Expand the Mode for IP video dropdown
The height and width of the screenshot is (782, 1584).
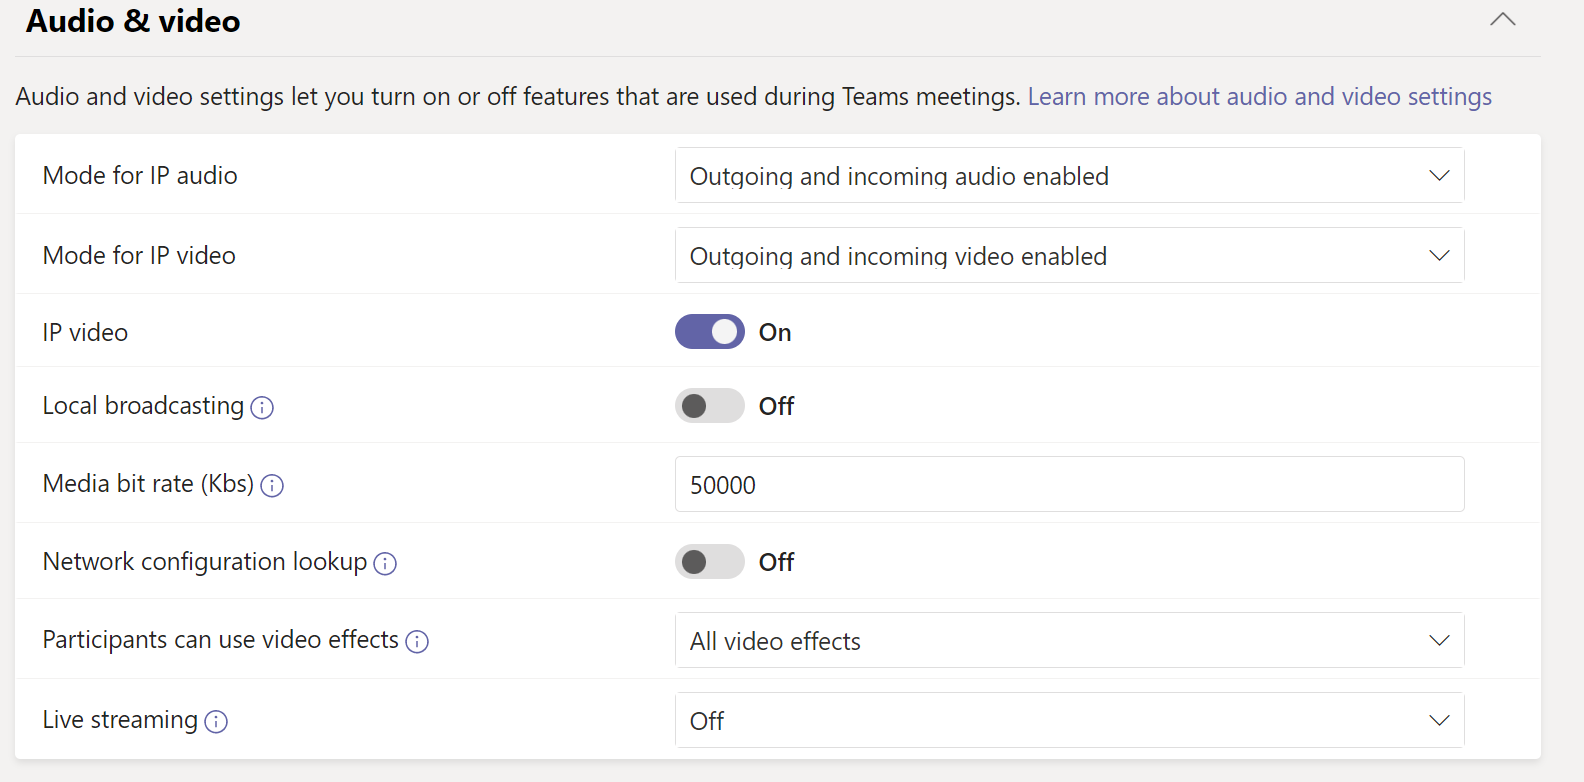pos(1069,256)
